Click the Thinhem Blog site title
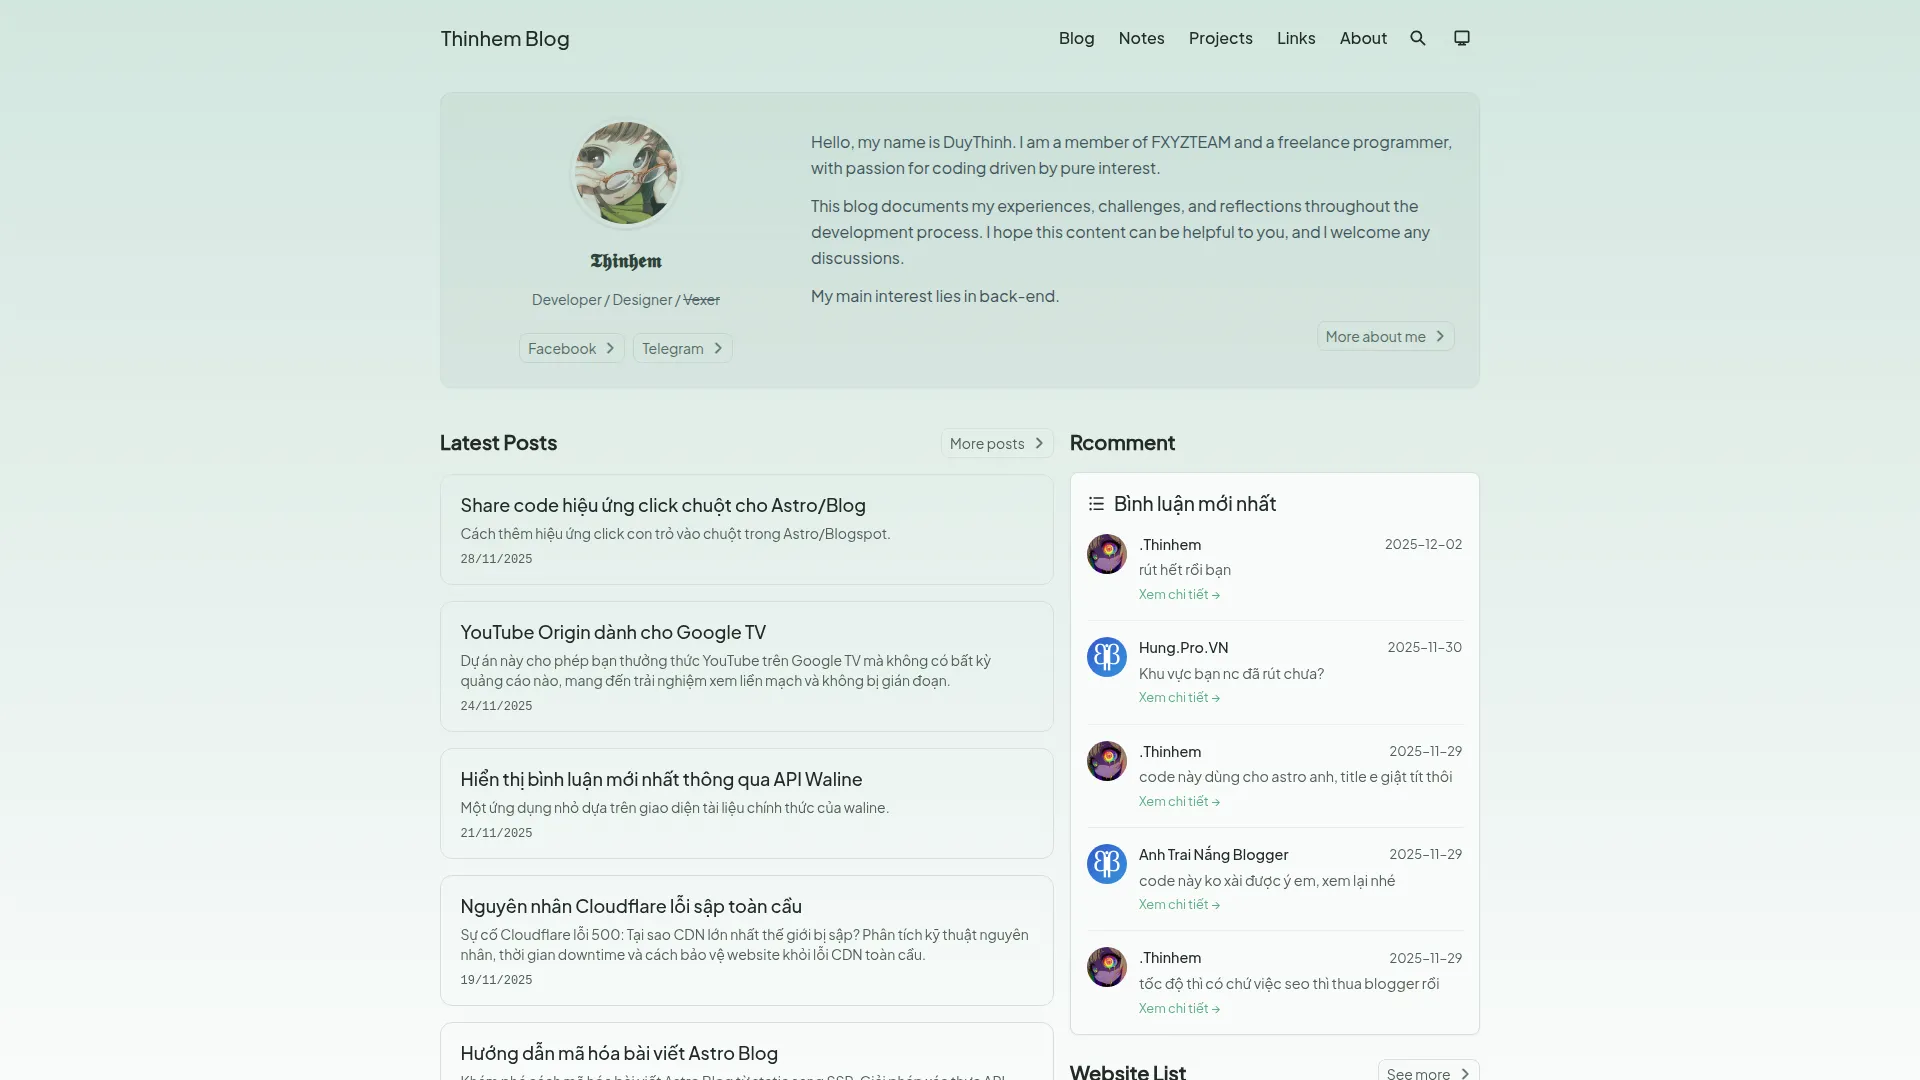The height and width of the screenshot is (1080, 1920). click(505, 38)
